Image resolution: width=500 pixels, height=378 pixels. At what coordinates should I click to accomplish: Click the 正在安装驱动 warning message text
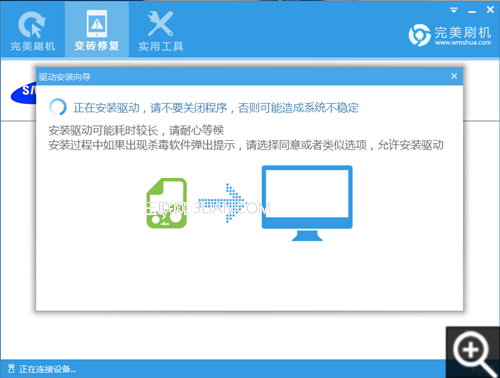click(x=216, y=108)
